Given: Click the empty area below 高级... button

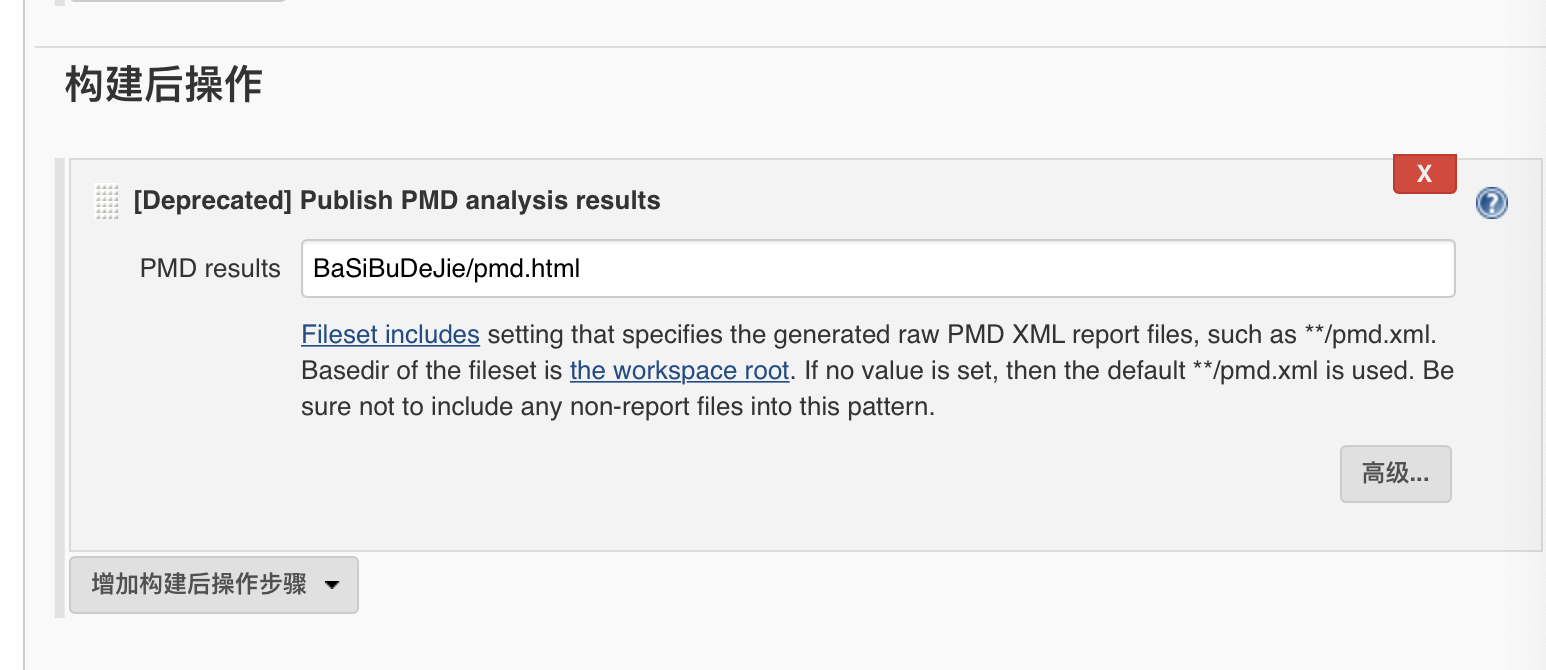Looking at the screenshot, I should pos(1395,526).
